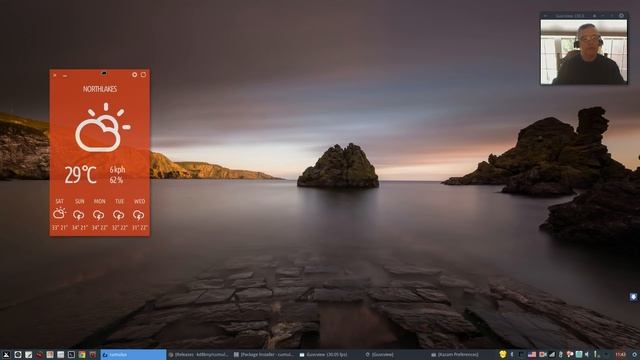The image size is (640, 360).
Task: Click the SUN day label
Action: point(80,201)
